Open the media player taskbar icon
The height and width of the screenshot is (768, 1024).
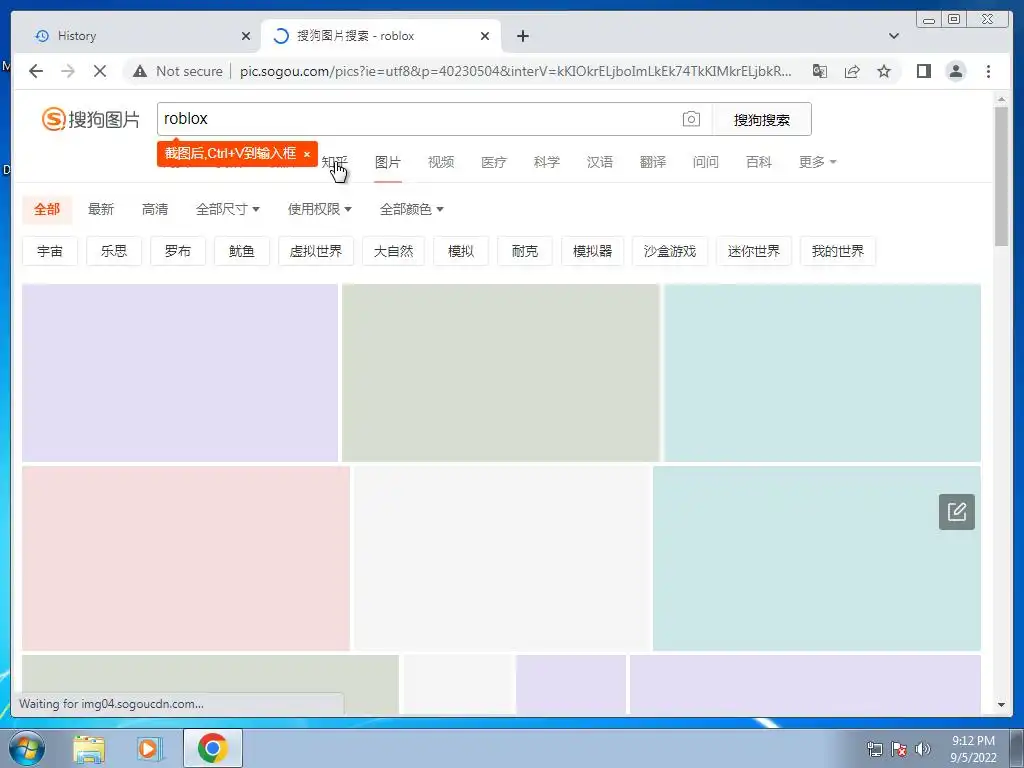point(150,748)
